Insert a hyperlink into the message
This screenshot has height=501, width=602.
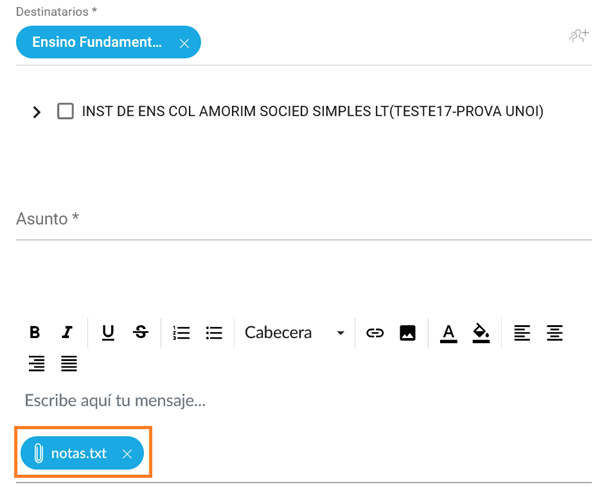click(x=375, y=333)
